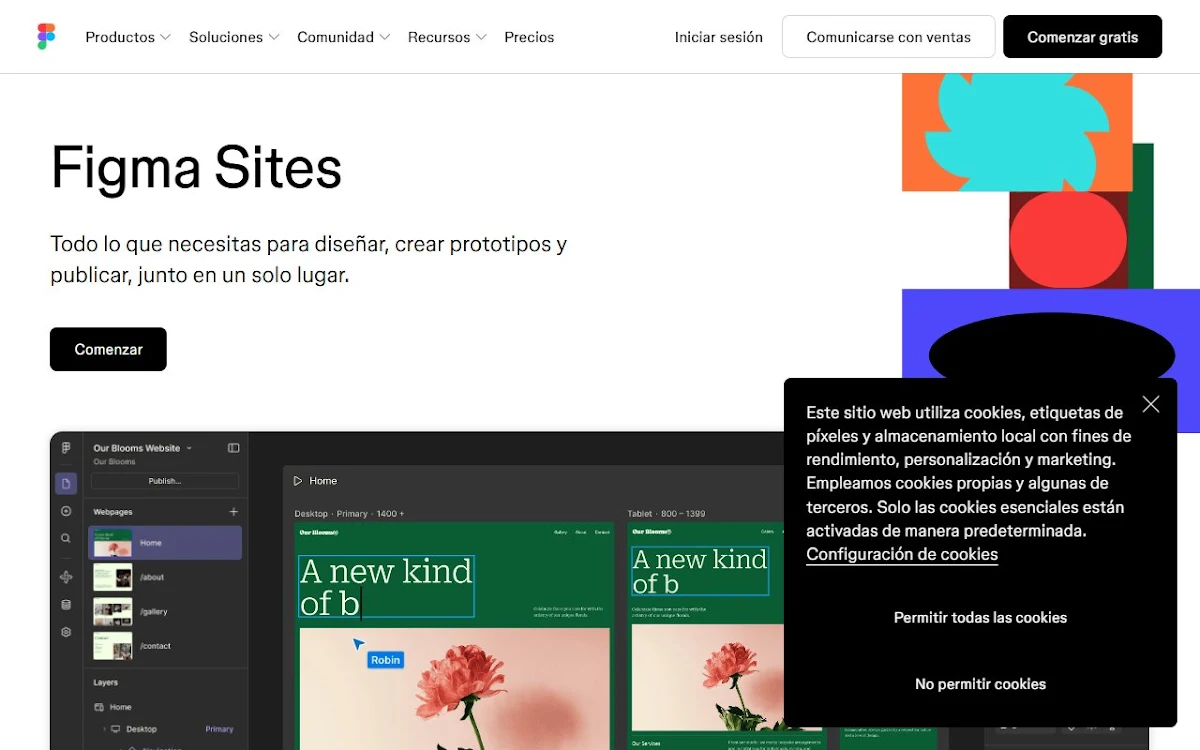The width and height of the screenshot is (1200, 750).
Task: Click the database stack icon in mockup sidebar
Action: (x=66, y=605)
